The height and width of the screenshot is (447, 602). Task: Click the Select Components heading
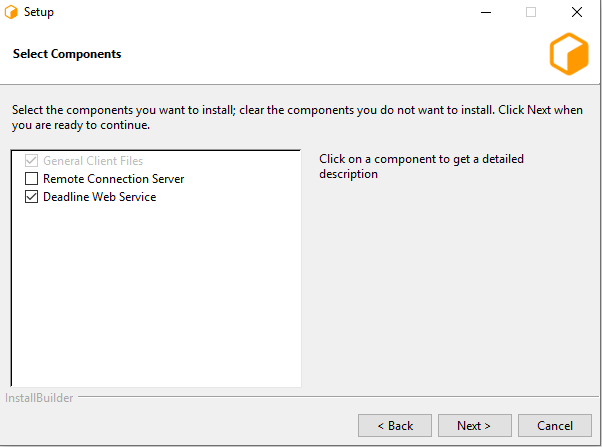point(67,54)
